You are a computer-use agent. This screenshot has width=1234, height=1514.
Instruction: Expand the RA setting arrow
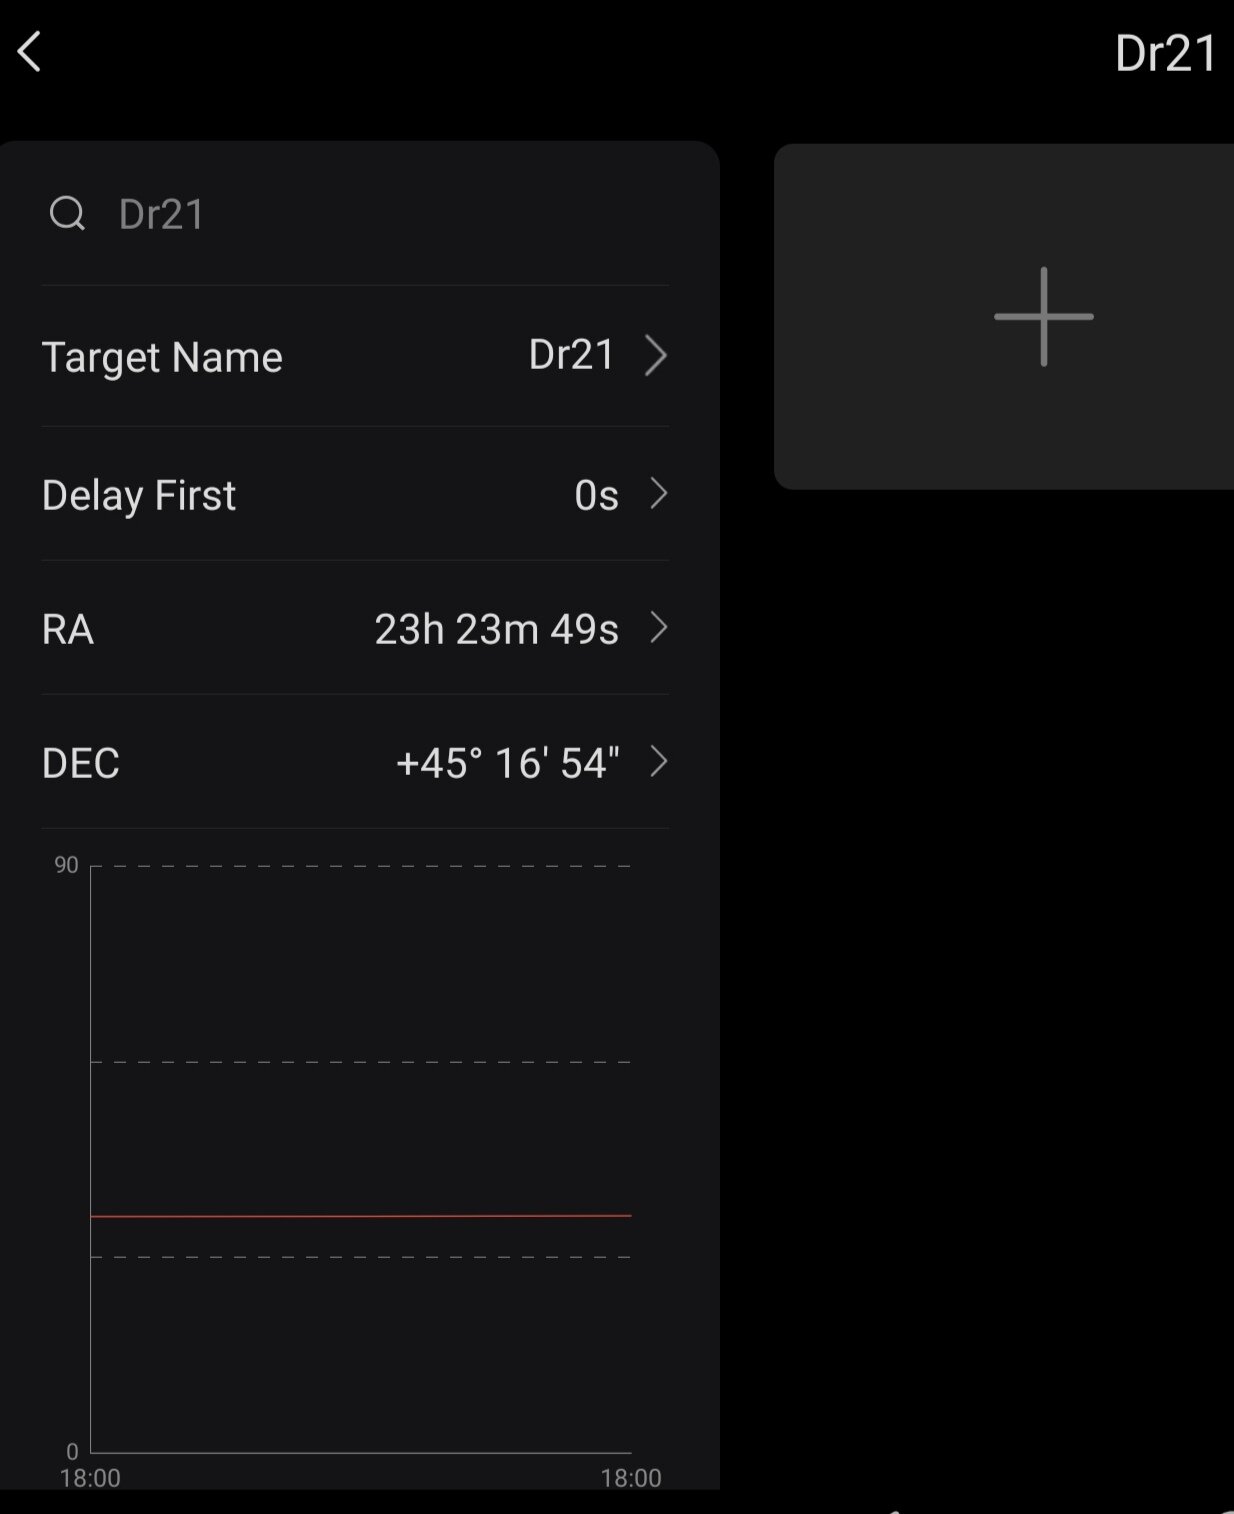click(658, 628)
